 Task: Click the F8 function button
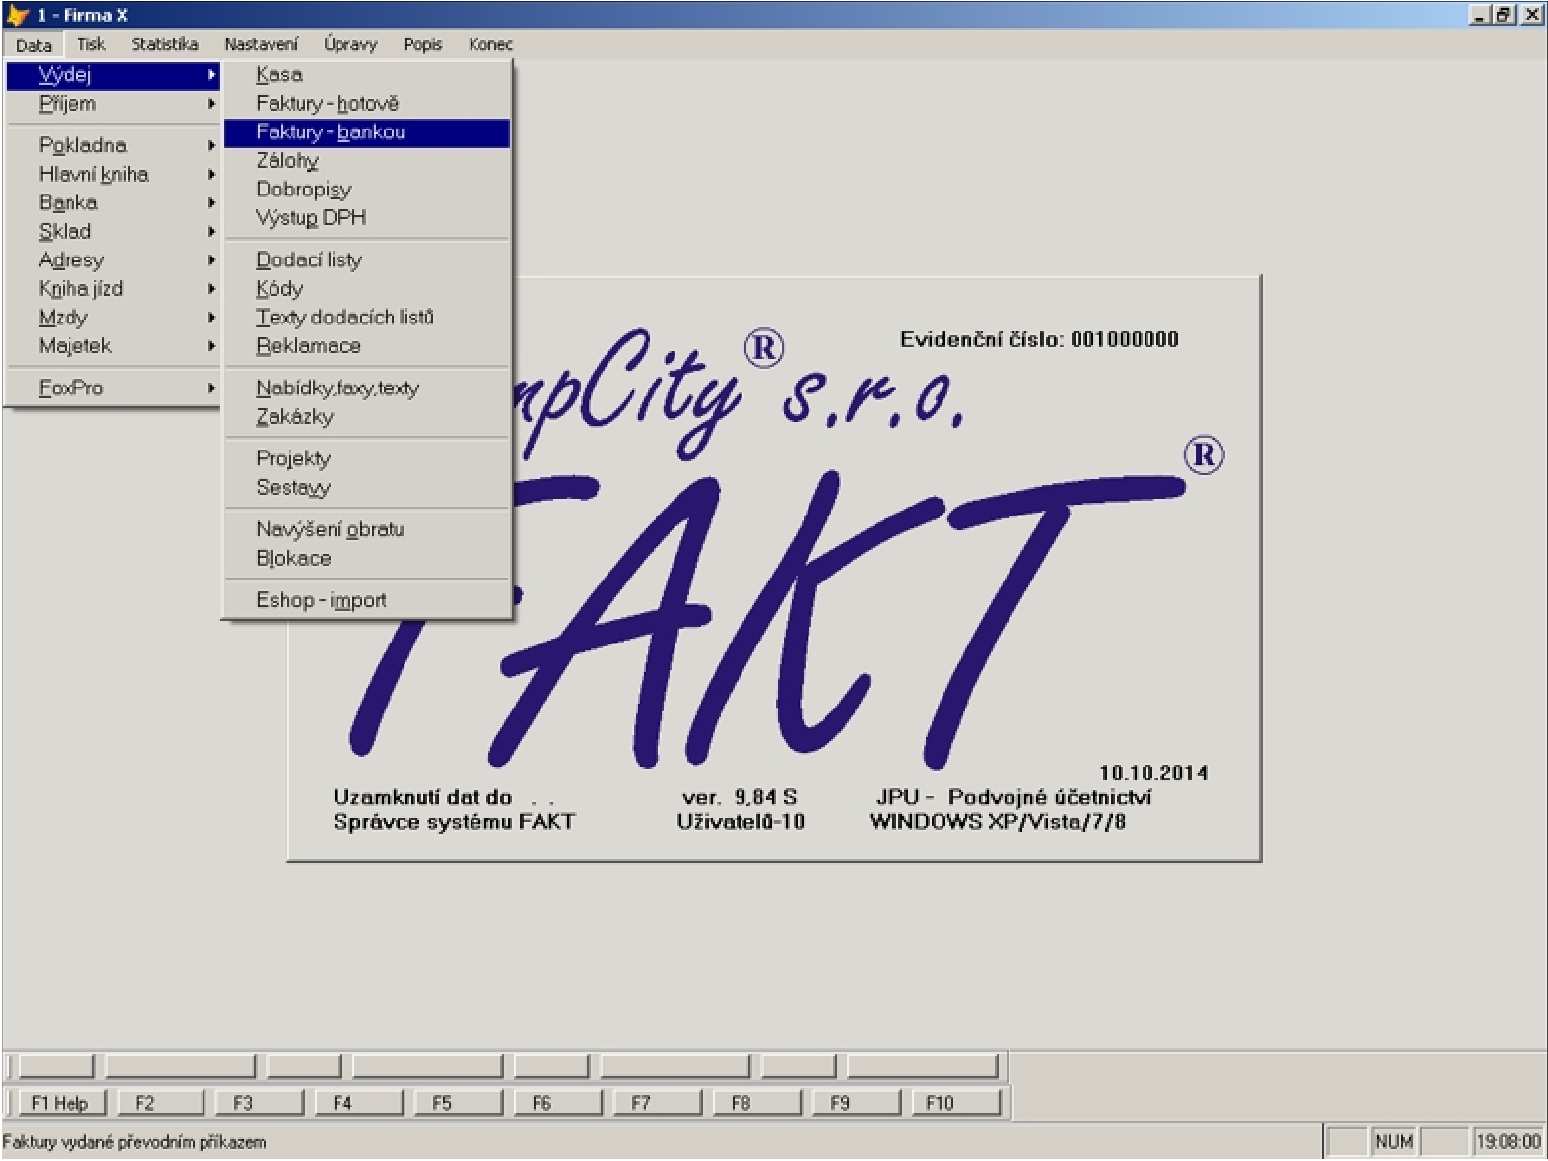757,1103
